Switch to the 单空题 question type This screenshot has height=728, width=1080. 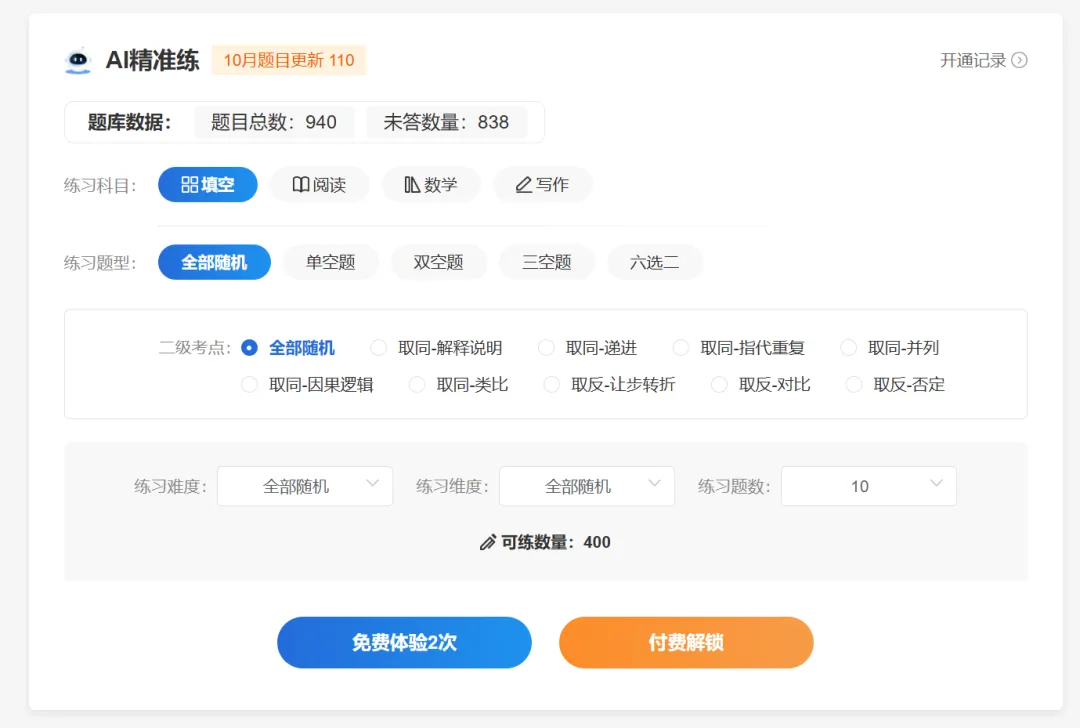[330, 262]
